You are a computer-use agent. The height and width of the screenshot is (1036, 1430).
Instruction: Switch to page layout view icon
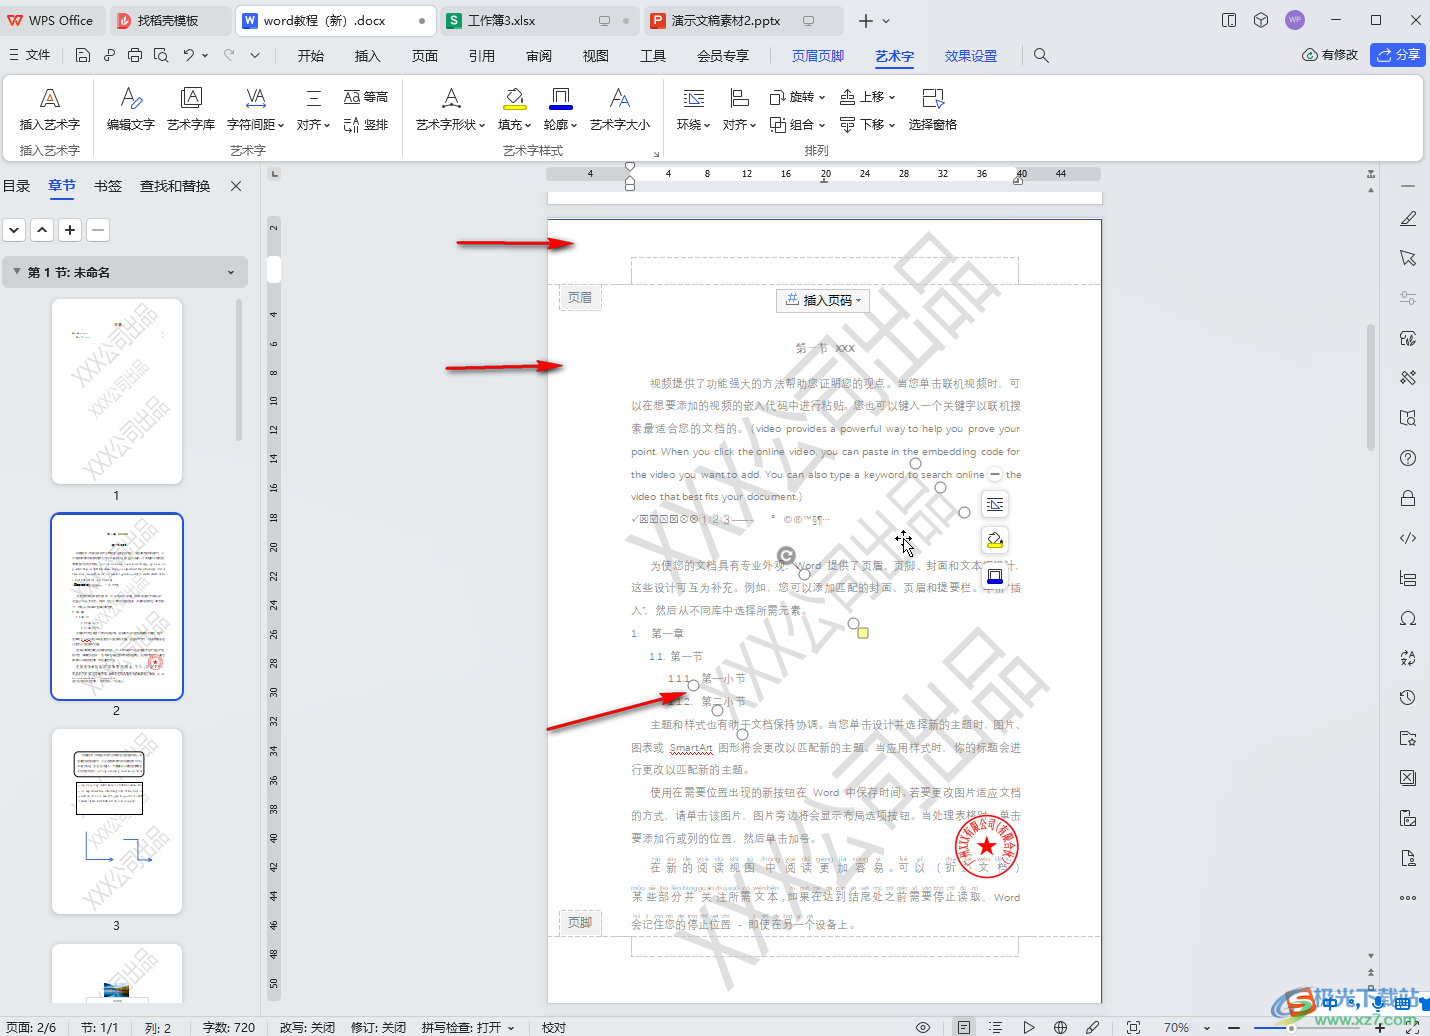point(963,1027)
